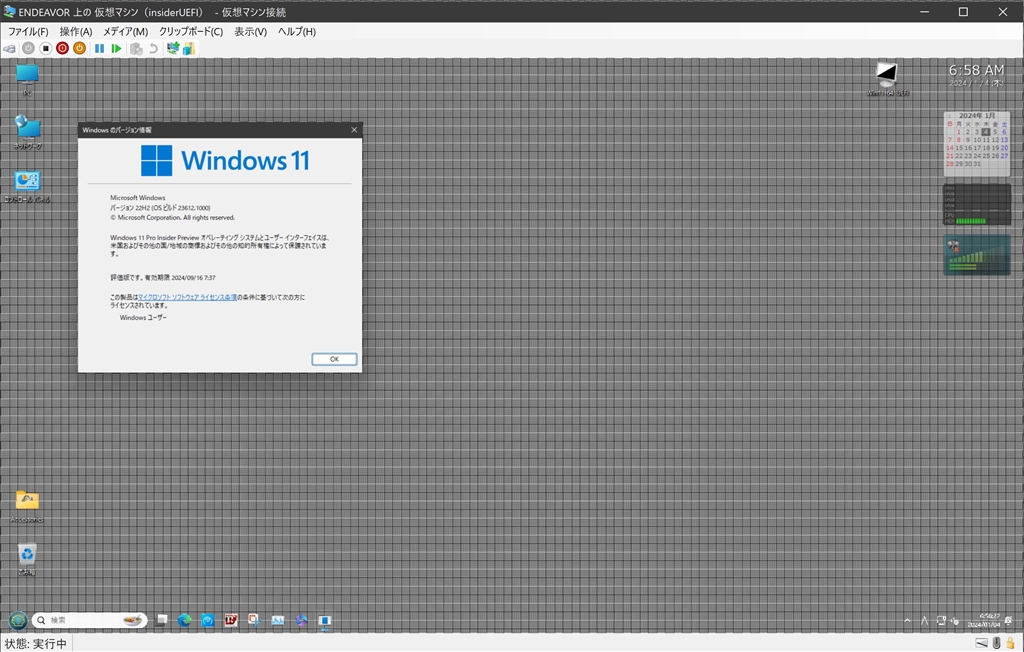Open the ファイル(F) menu
The width and height of the screenshot is (1024, 652).
[x=28, y=31]
